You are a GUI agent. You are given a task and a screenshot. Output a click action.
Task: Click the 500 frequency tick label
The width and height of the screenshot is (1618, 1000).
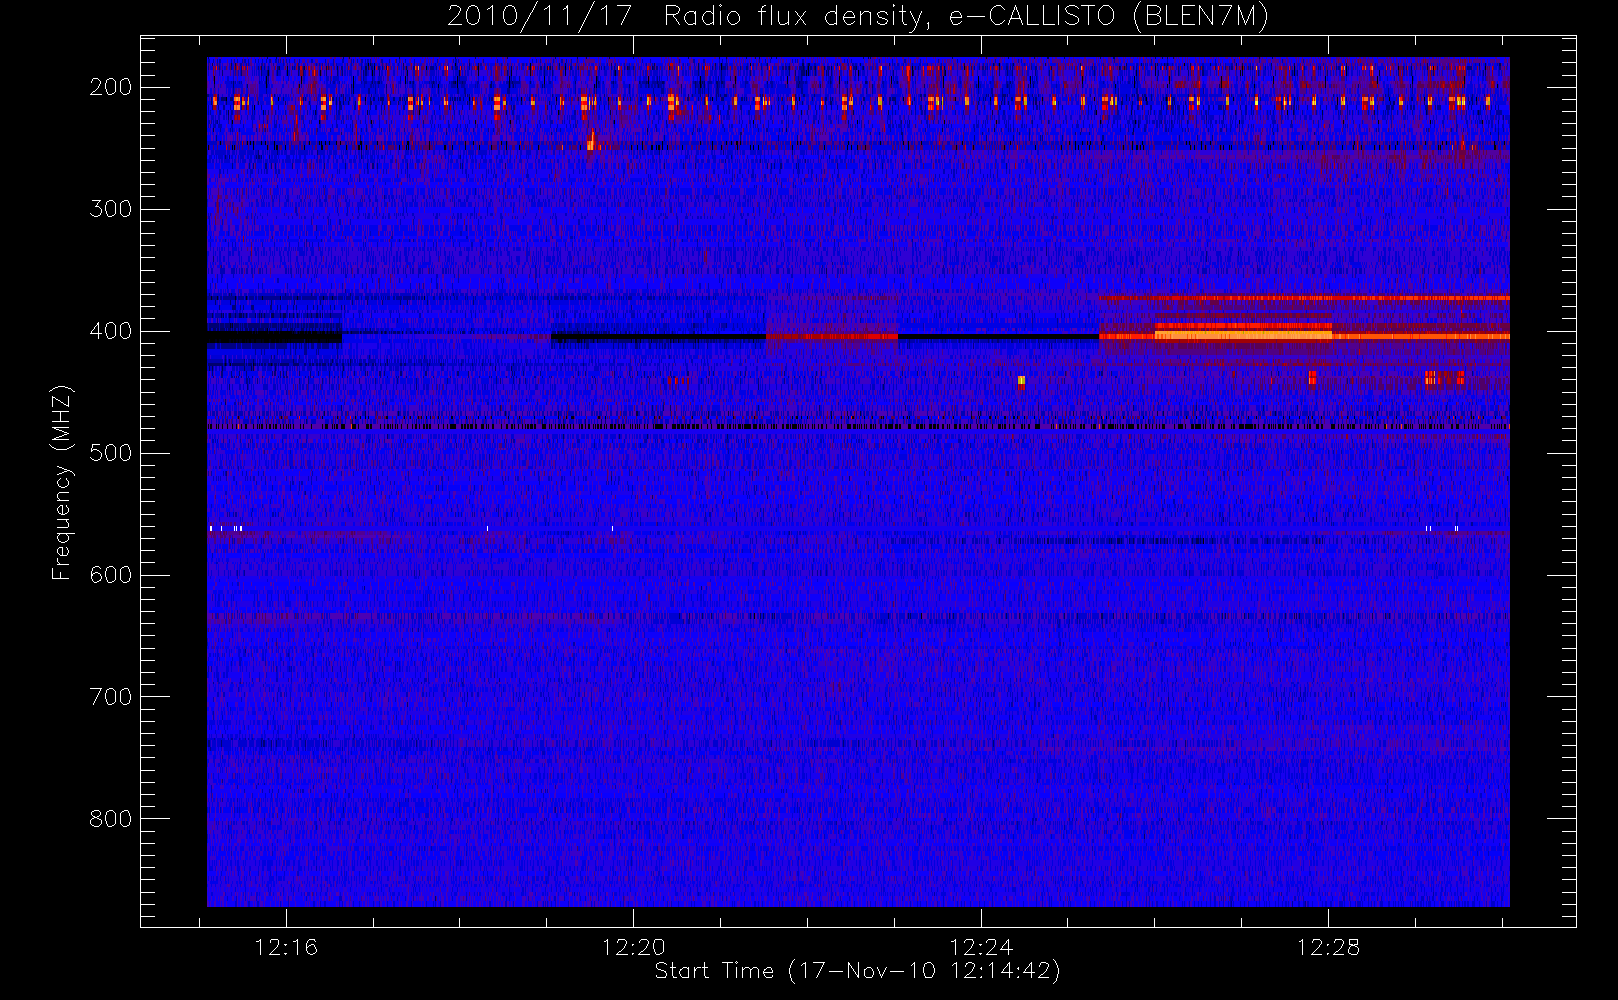[x=111, y=453]
